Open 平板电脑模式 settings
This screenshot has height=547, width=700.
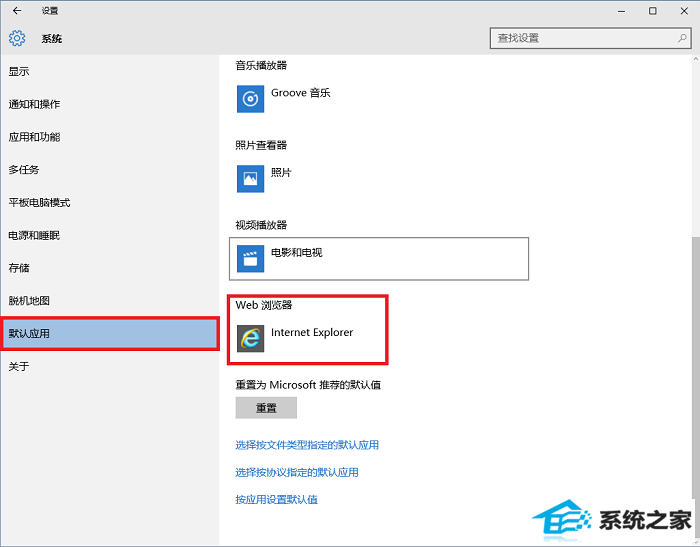click(x=110, y=203)
